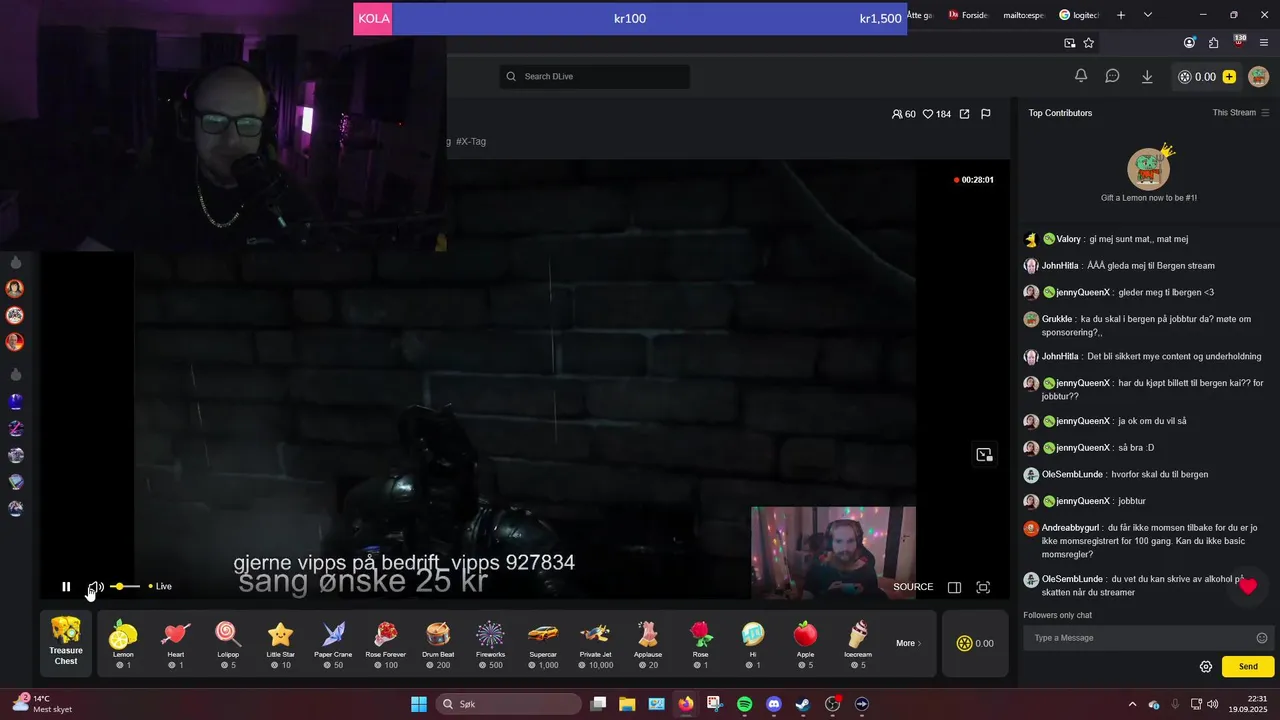
Task: Open the emoji picker in chat
Action: pyautogui.click(x=1262, y=638)
